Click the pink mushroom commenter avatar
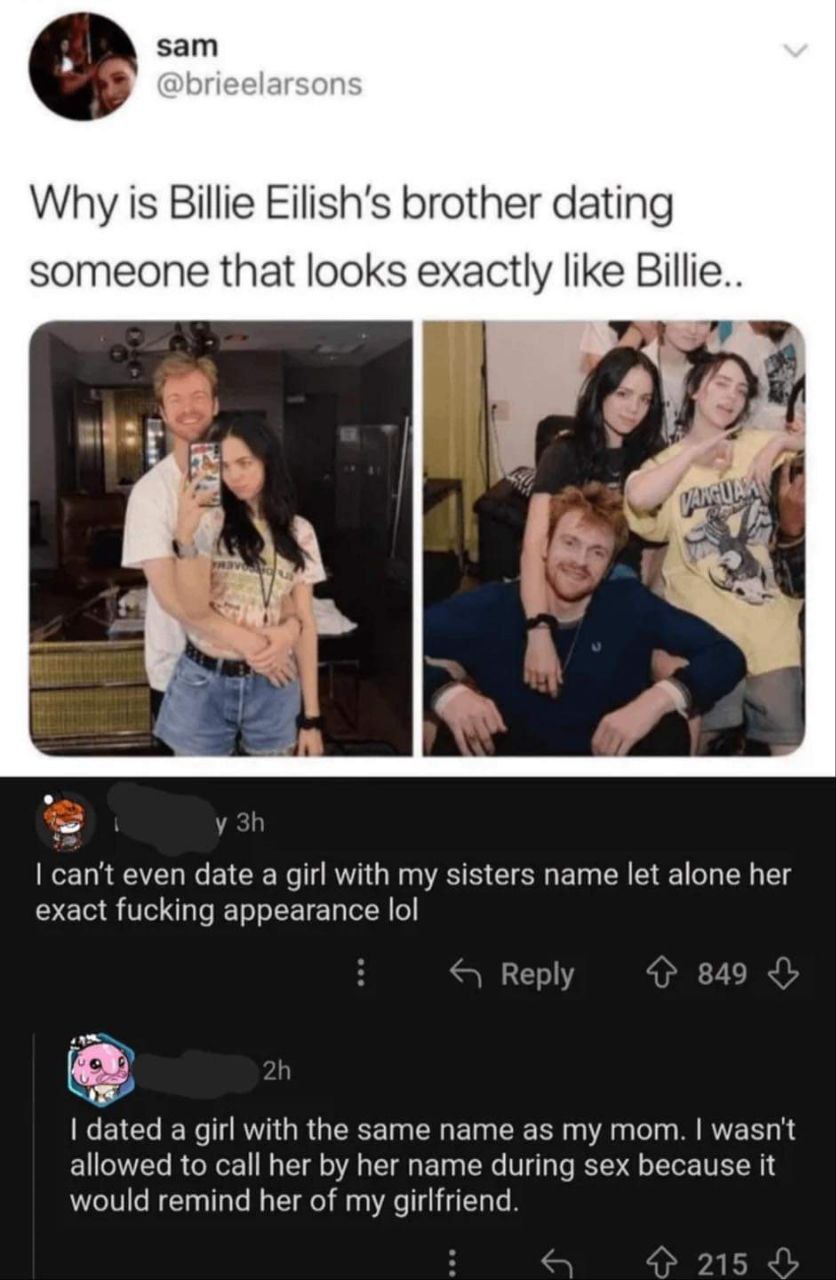 pyautogui.click(x=100, y=1069)
